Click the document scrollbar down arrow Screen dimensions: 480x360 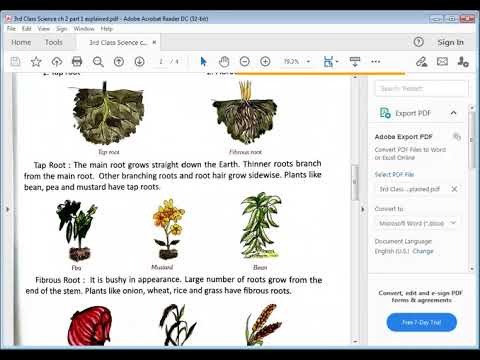[x=355, y=341]
